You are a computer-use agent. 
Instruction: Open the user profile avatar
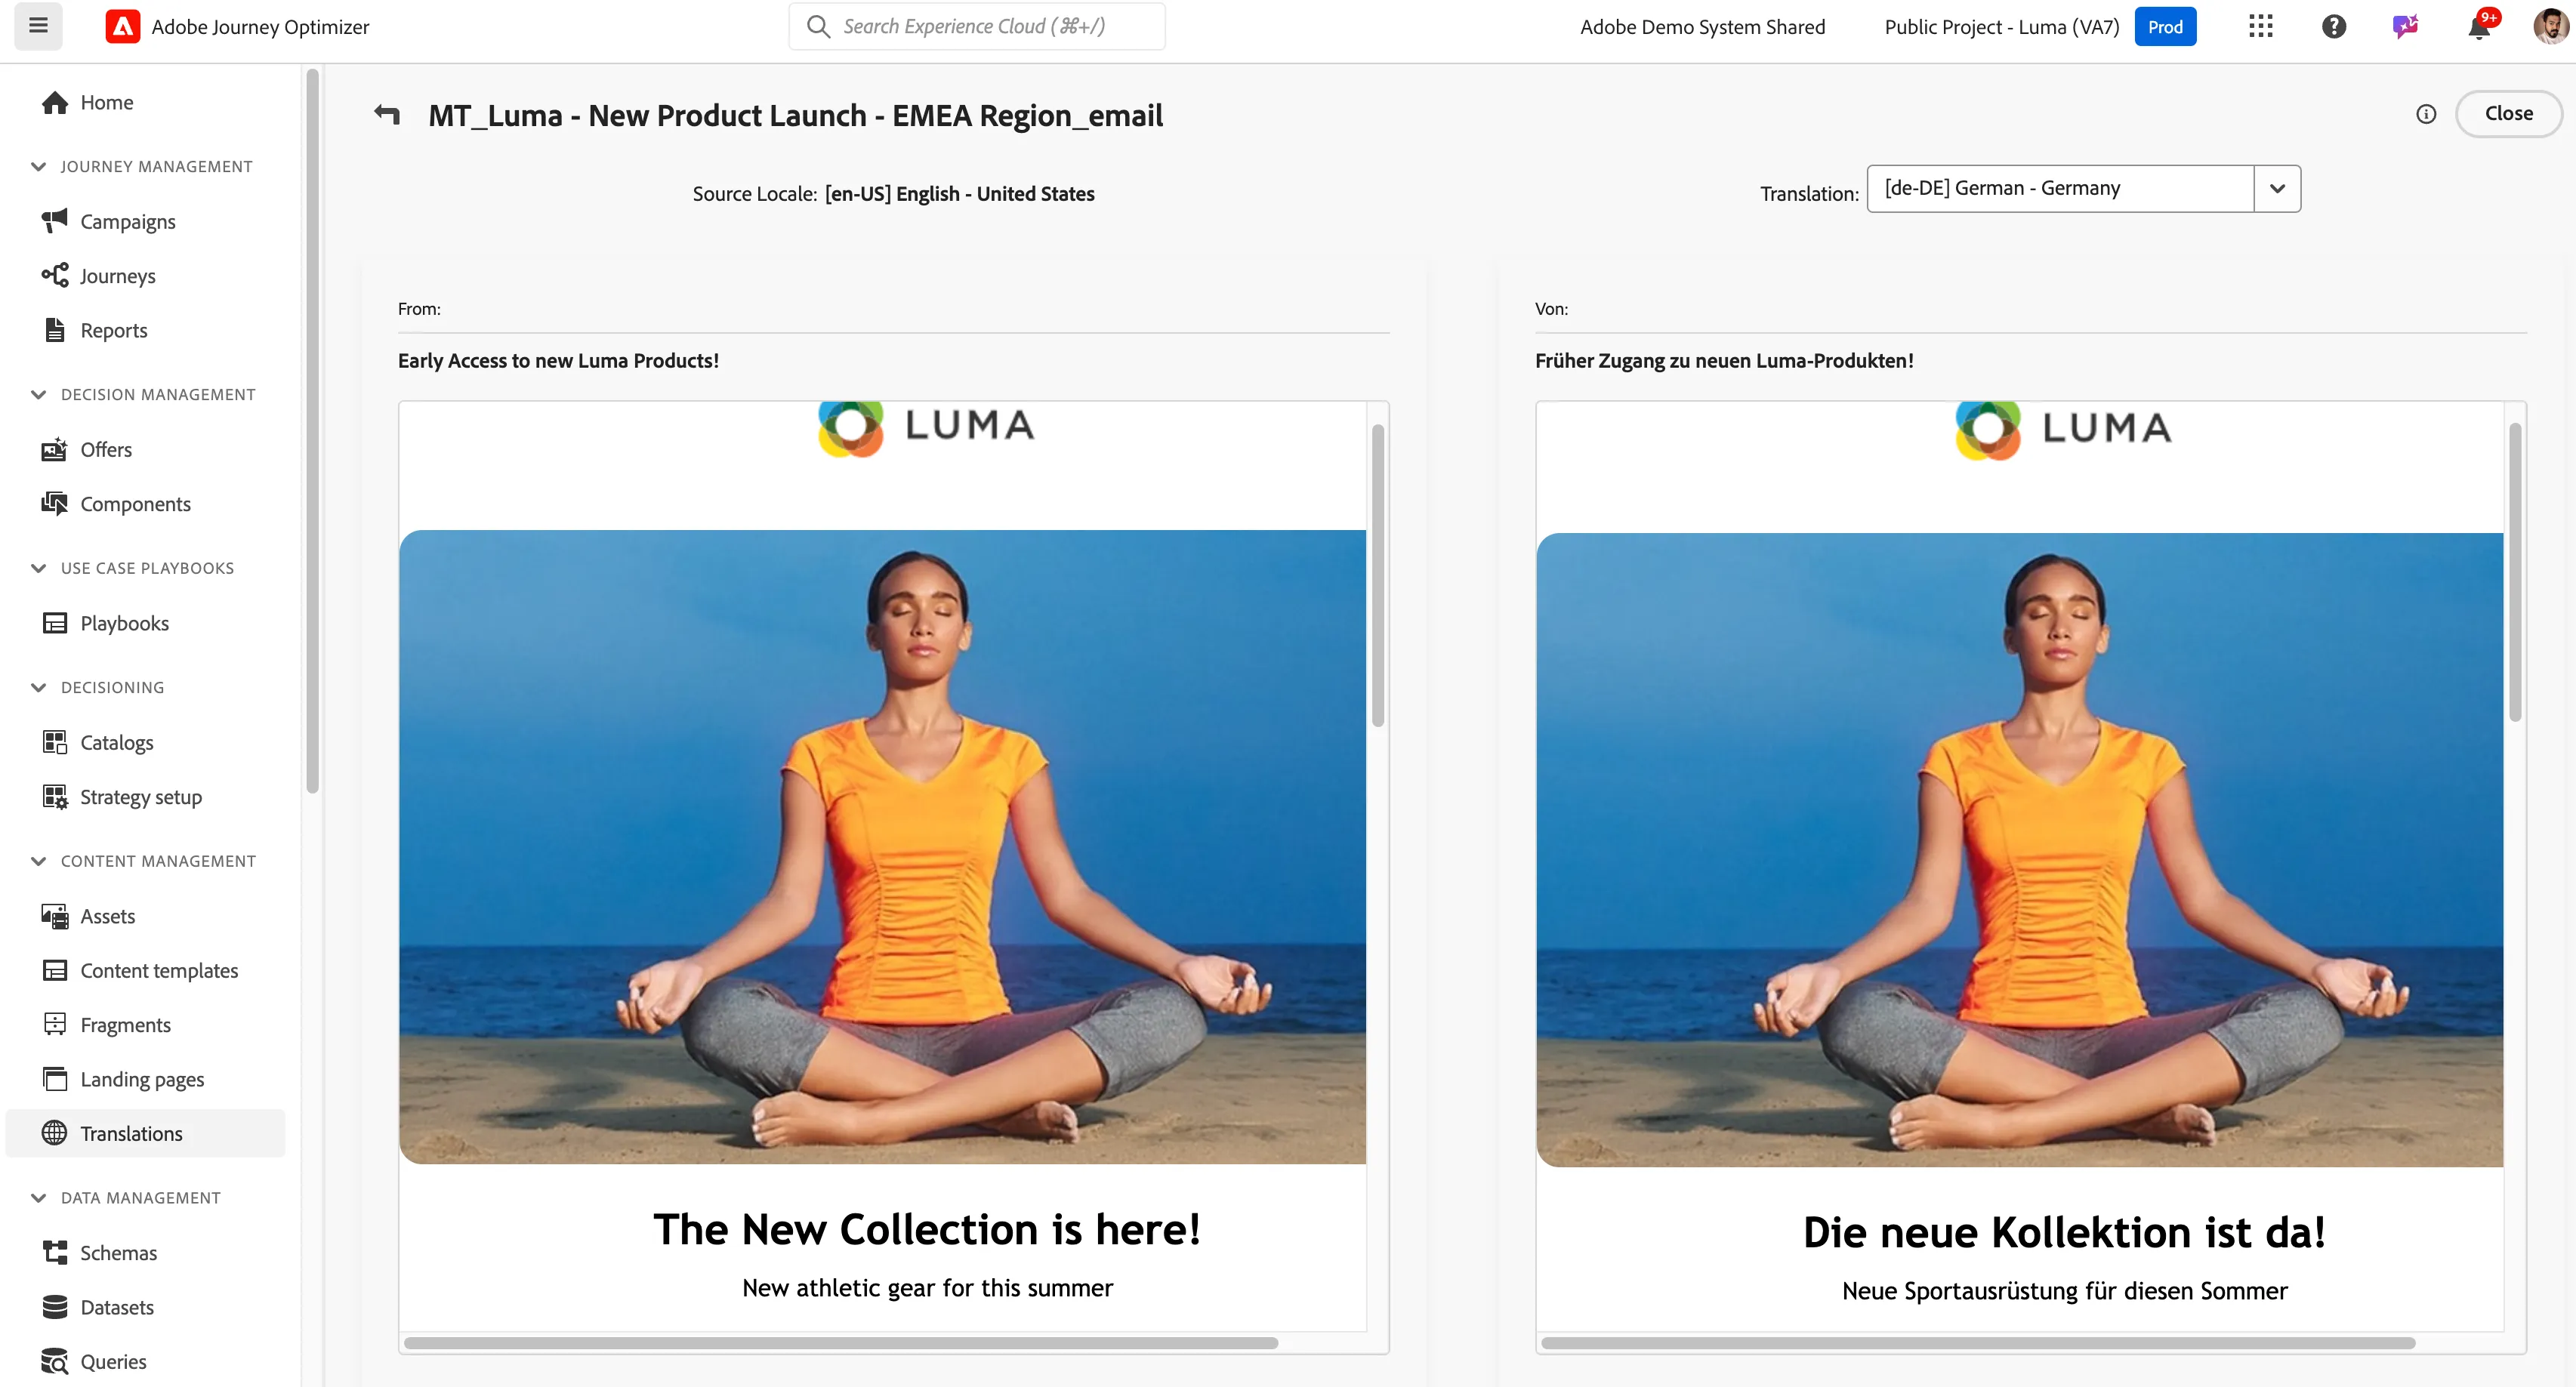pos(2550,27)
